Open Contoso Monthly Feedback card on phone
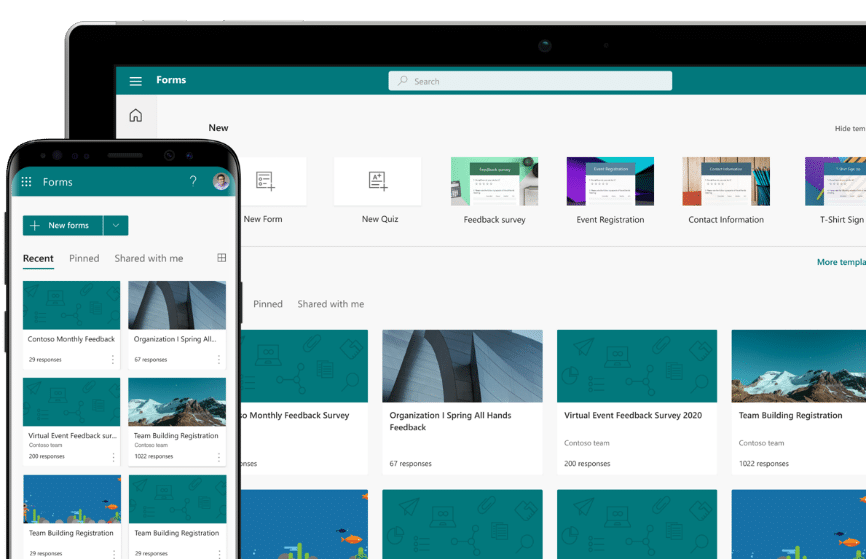 pyautogui.click(x=71, y=325)
